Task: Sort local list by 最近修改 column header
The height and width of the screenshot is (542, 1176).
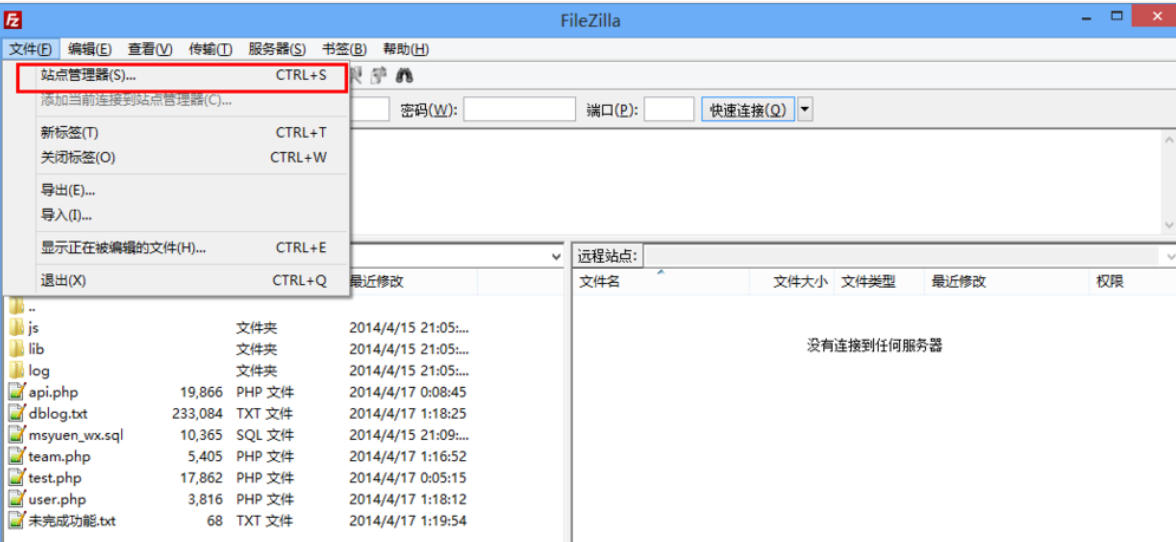Action: click(x=411, y=282)
